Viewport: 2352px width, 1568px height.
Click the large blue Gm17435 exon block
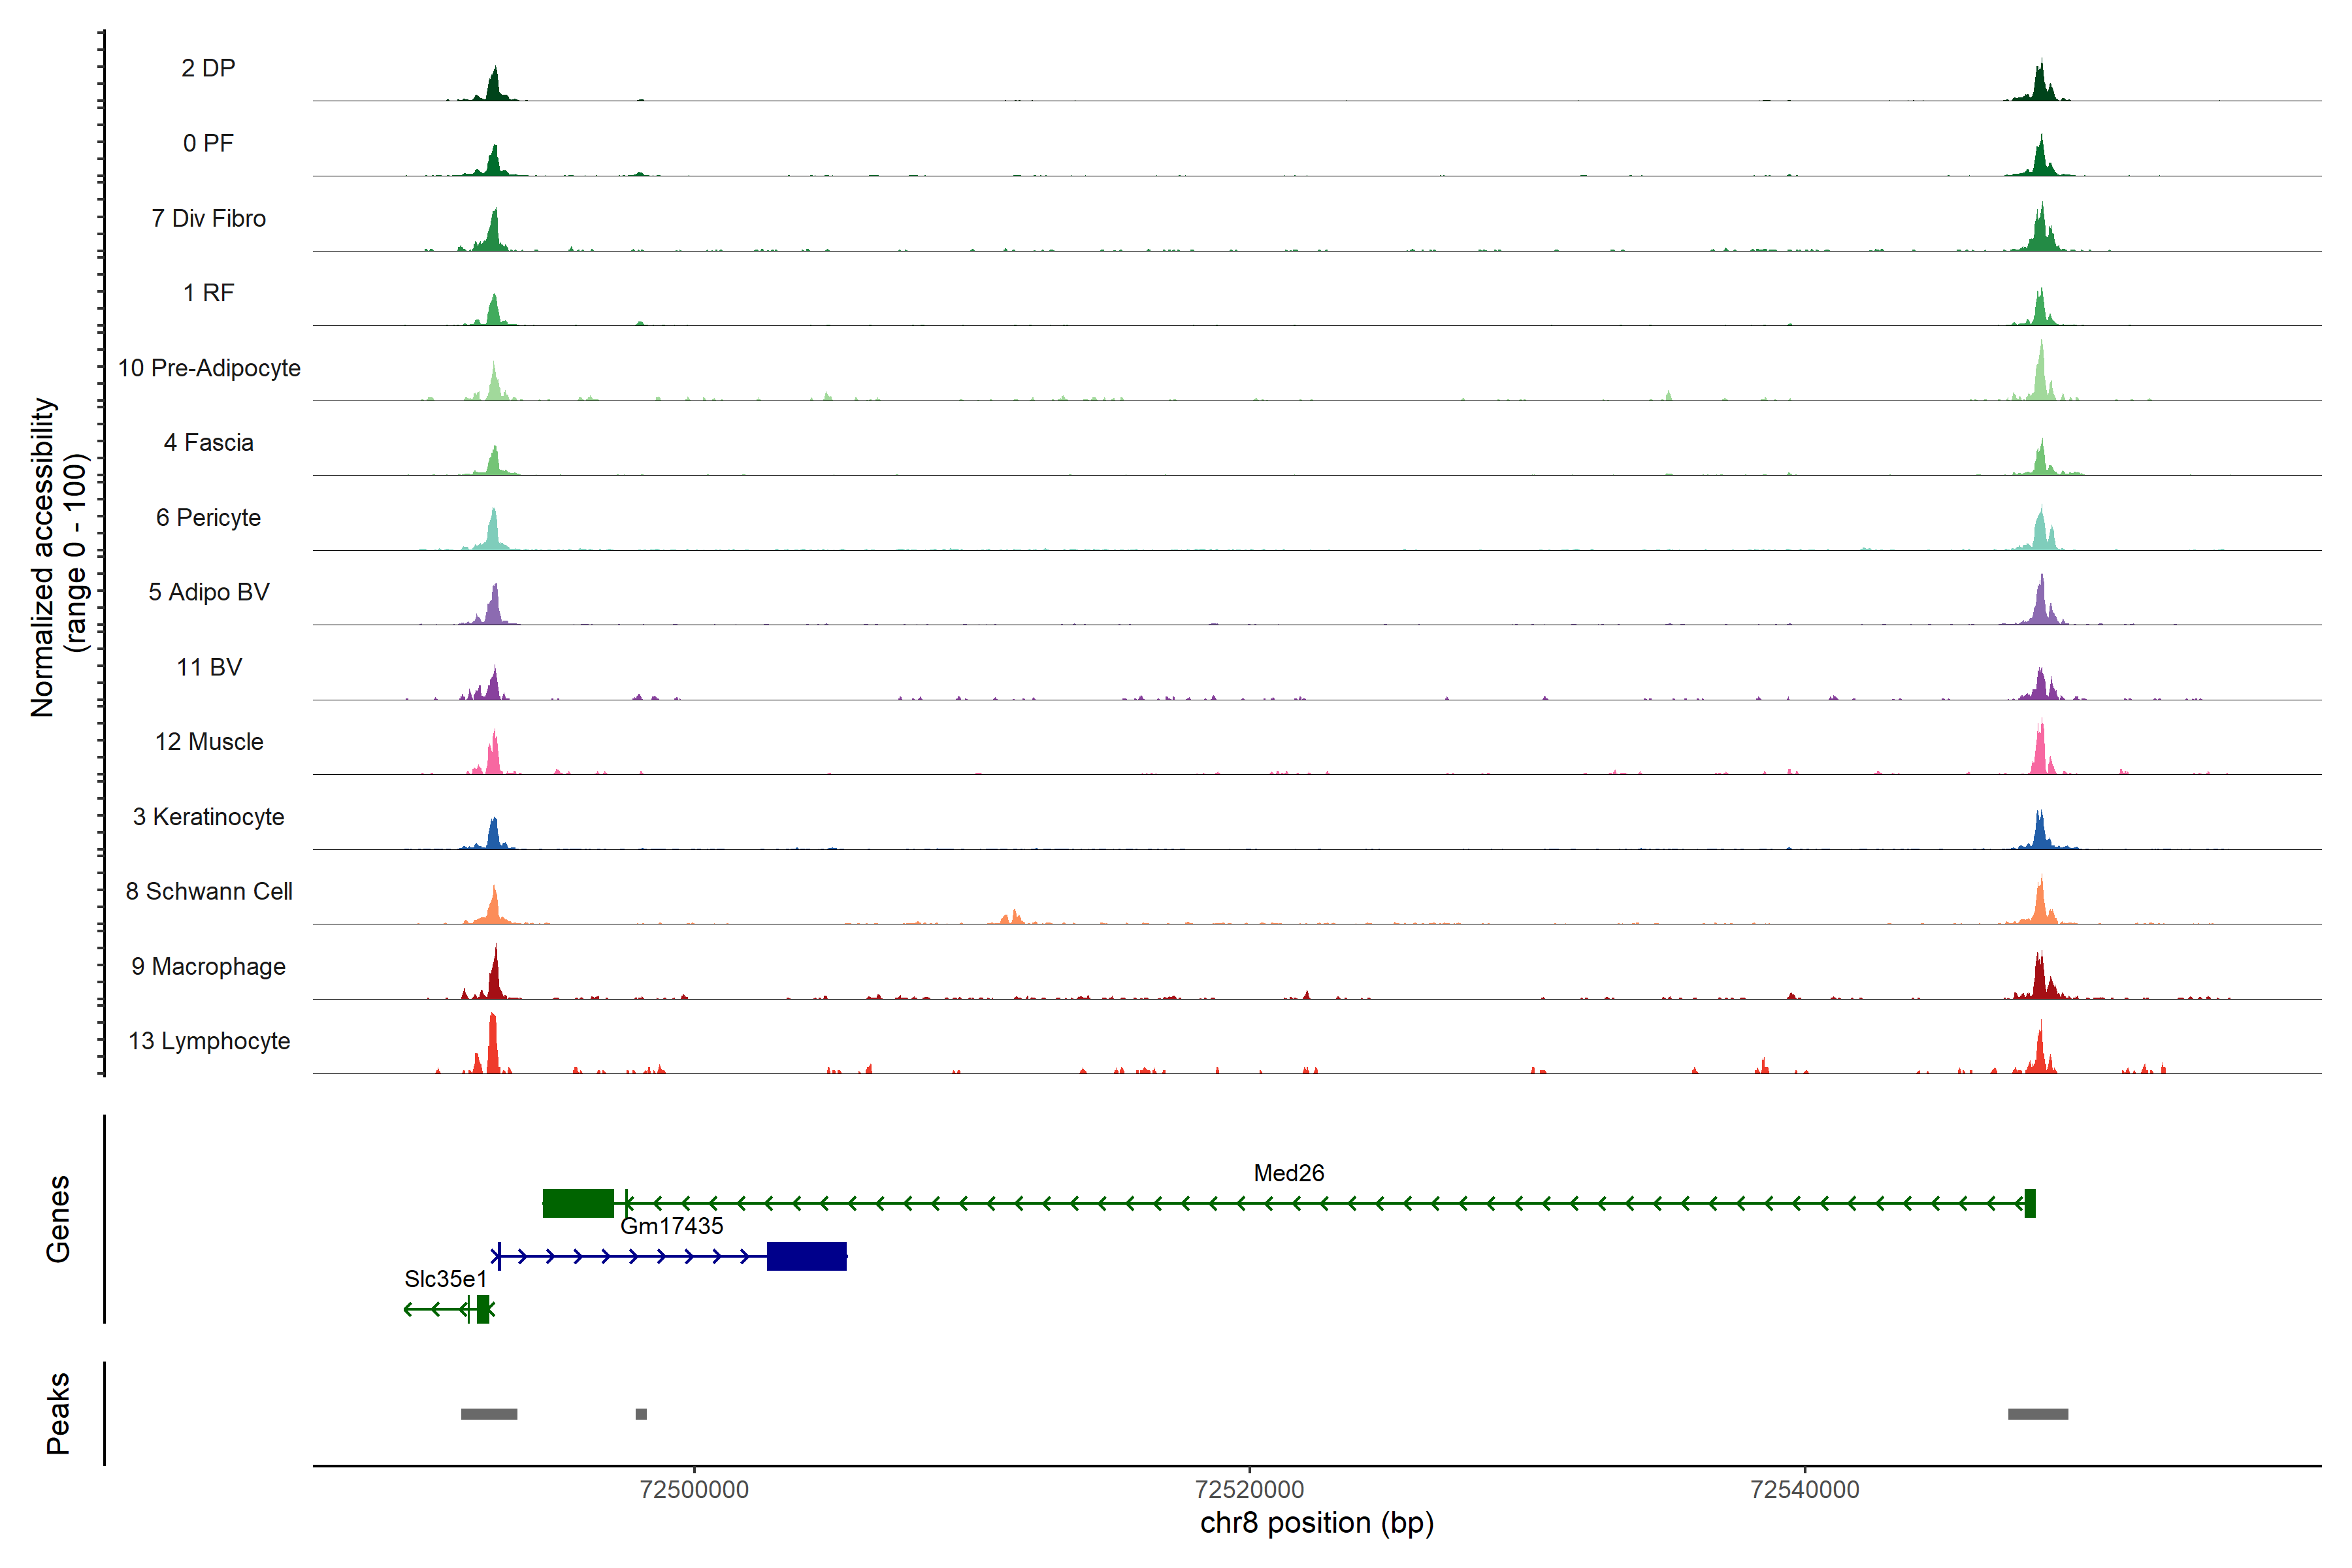point(806,1256)
